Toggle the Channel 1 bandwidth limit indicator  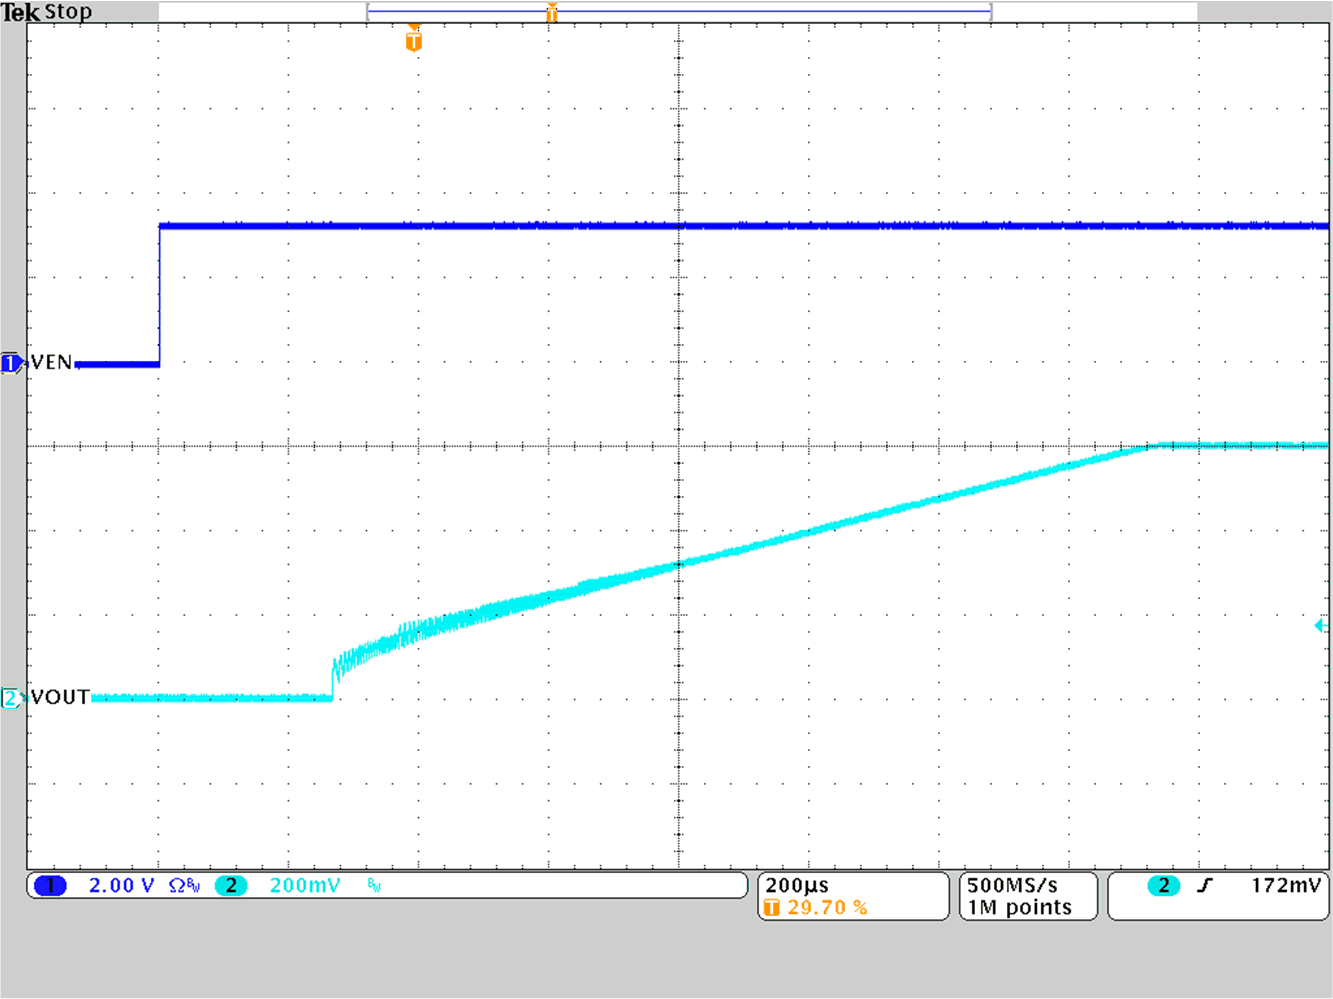192,884
